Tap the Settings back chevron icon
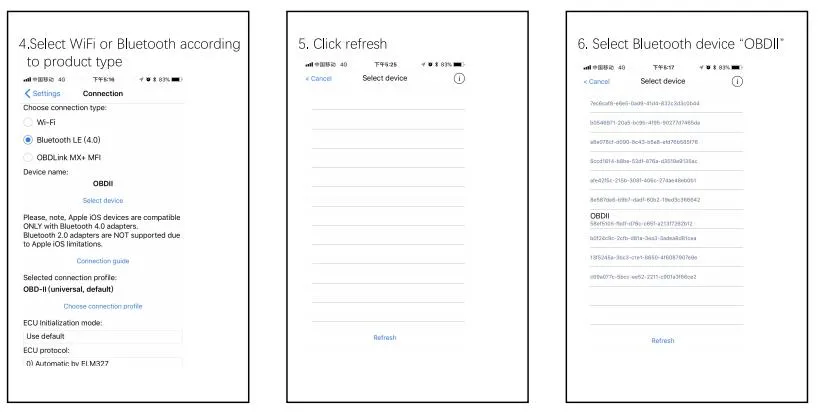Screen dimensions: 818x412 (27, 93)
